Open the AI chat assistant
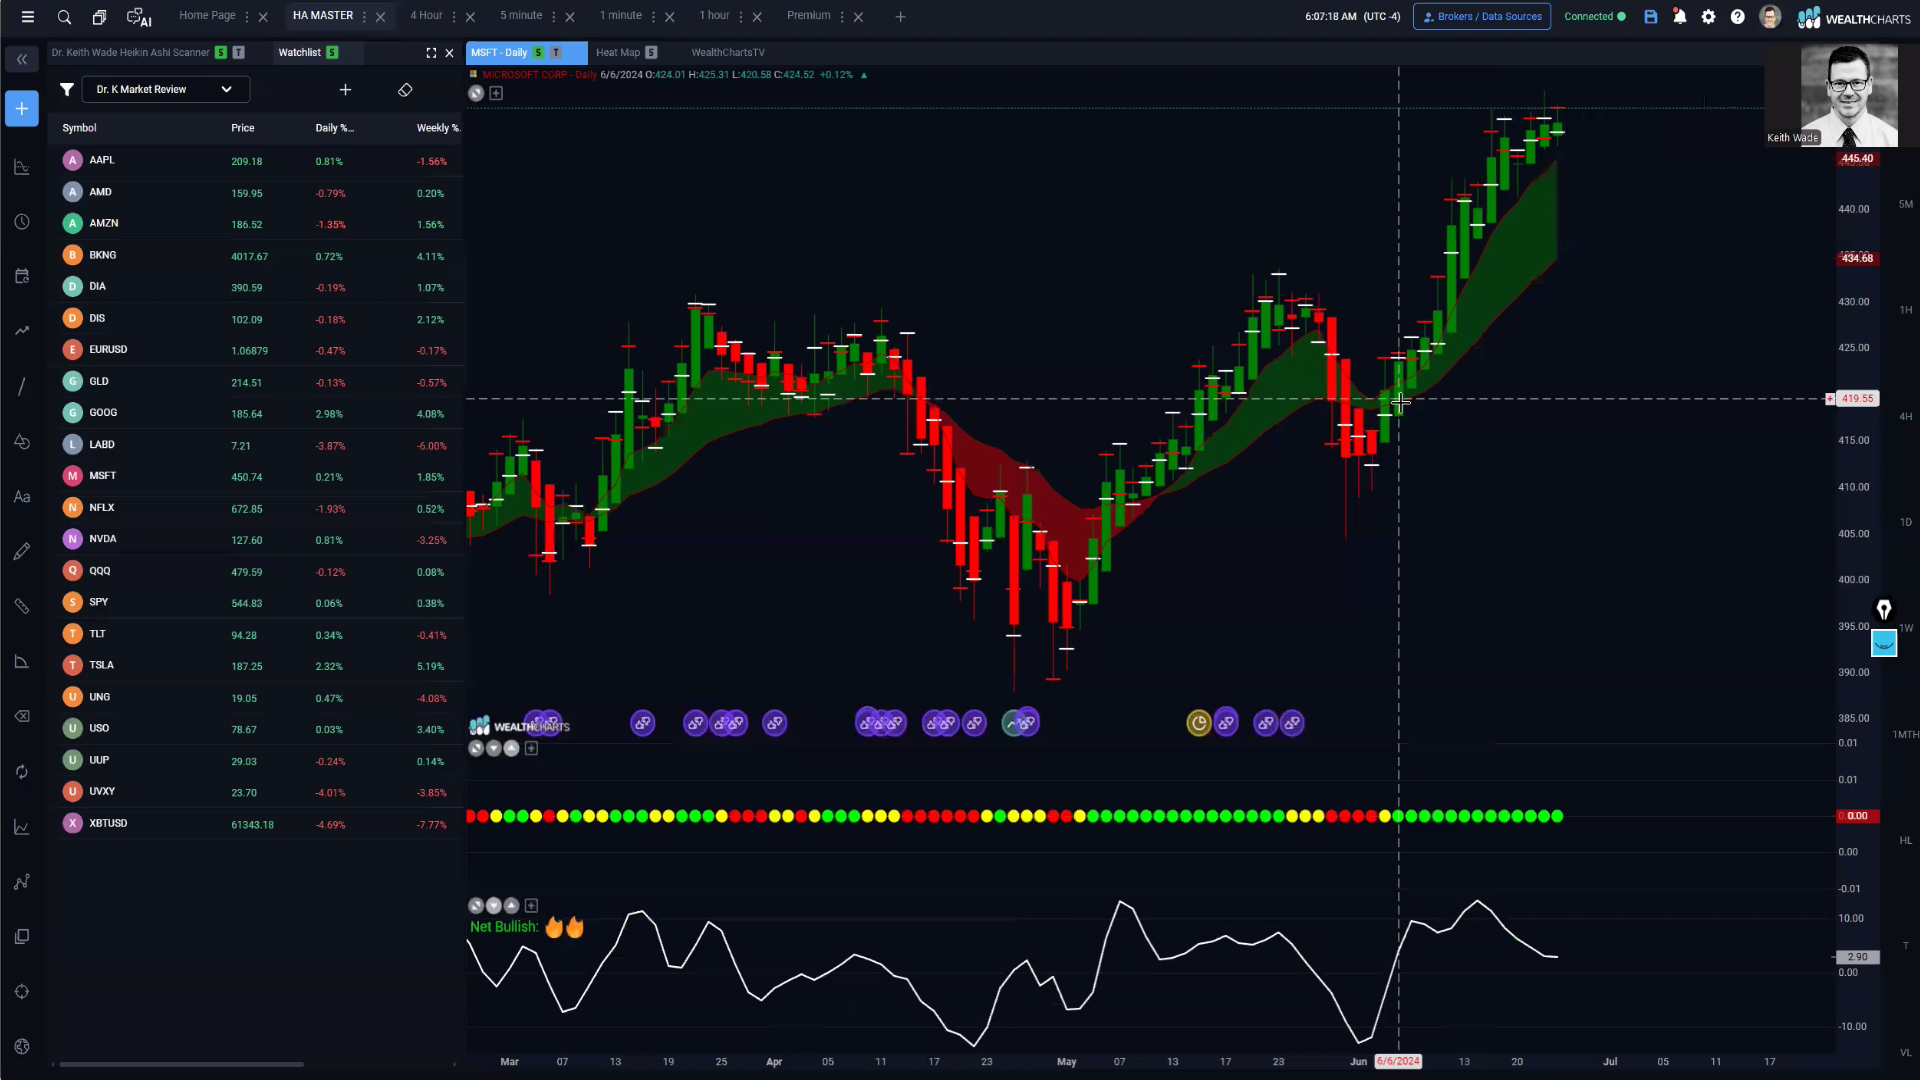The width and height of the screenshot is (1920, 1080). coord(139,17)
